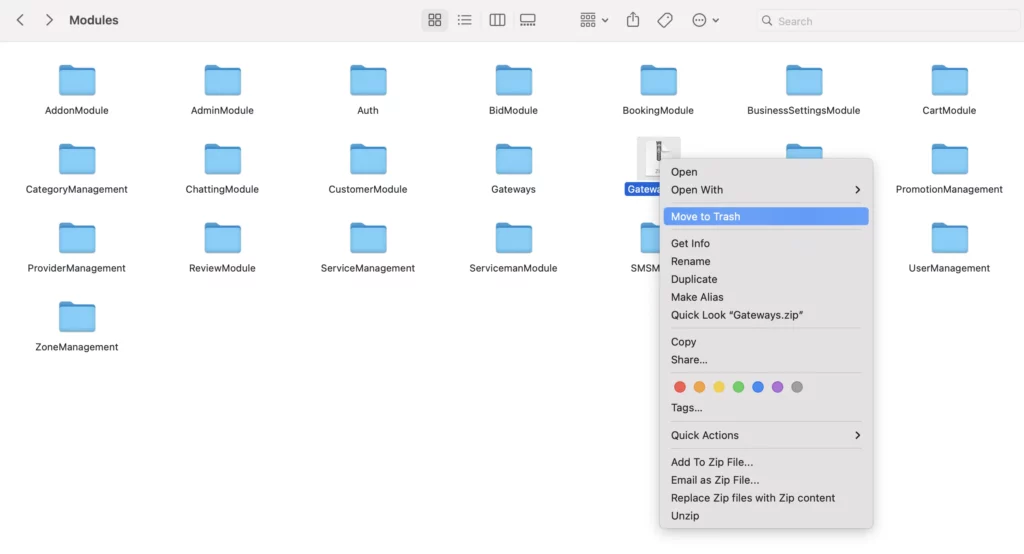Choose Duplicate in context menu

point(766,279)
